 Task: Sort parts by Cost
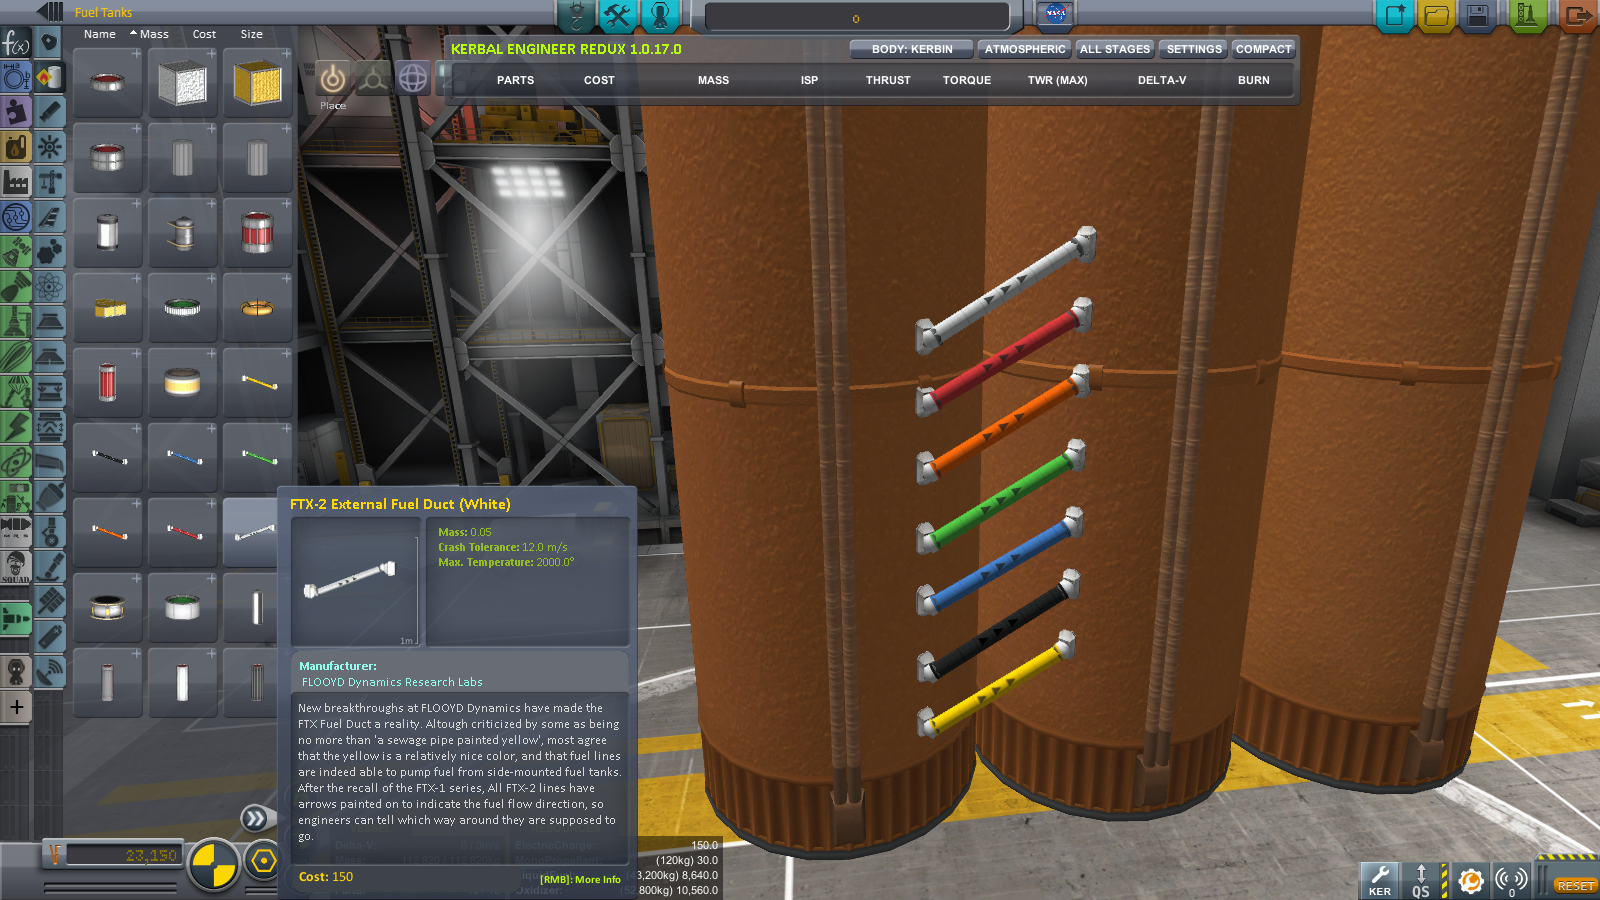coord(204,34)
